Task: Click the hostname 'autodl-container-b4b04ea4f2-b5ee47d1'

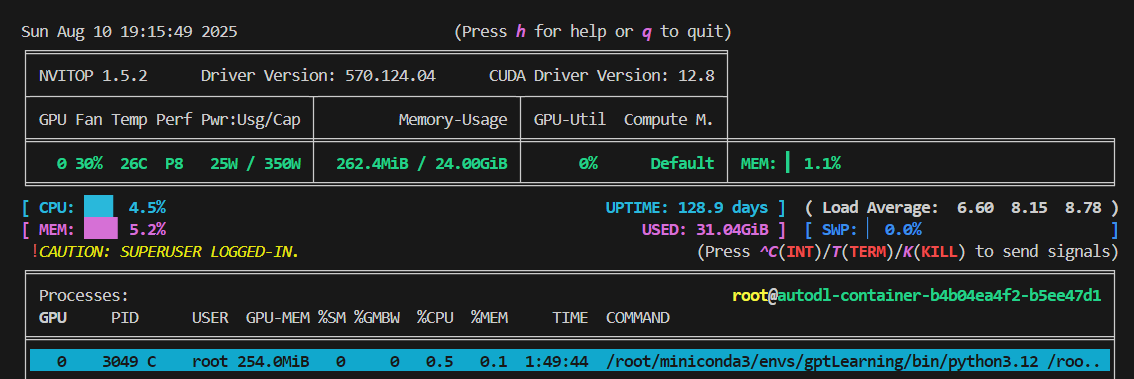Action: pyautogui.click(x=939, y=296)
